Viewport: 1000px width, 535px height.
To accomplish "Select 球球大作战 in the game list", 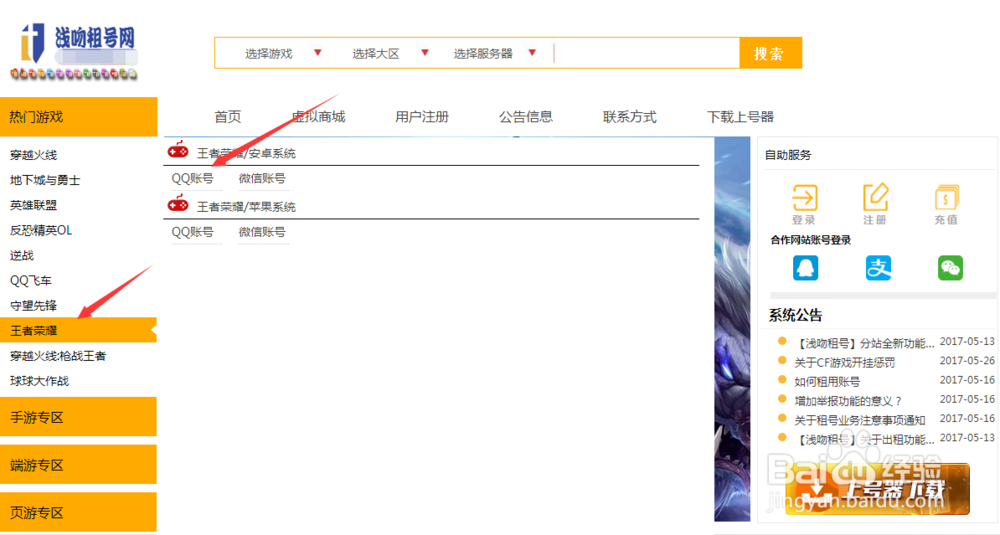I will click(x=39, y=381).
